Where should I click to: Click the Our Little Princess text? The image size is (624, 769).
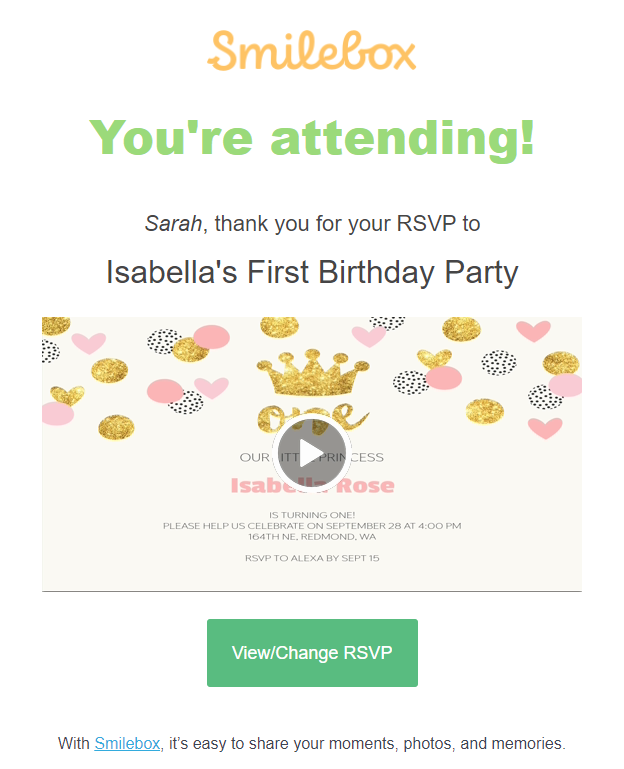(312, 457)
